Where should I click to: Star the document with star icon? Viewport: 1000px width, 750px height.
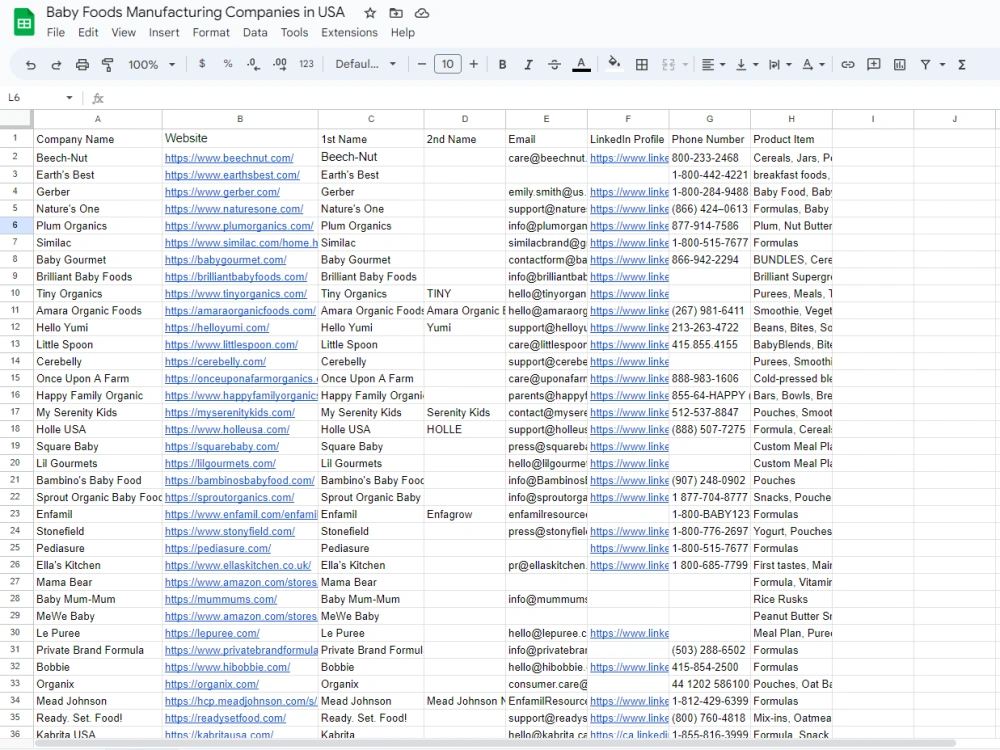click(370, 13)
